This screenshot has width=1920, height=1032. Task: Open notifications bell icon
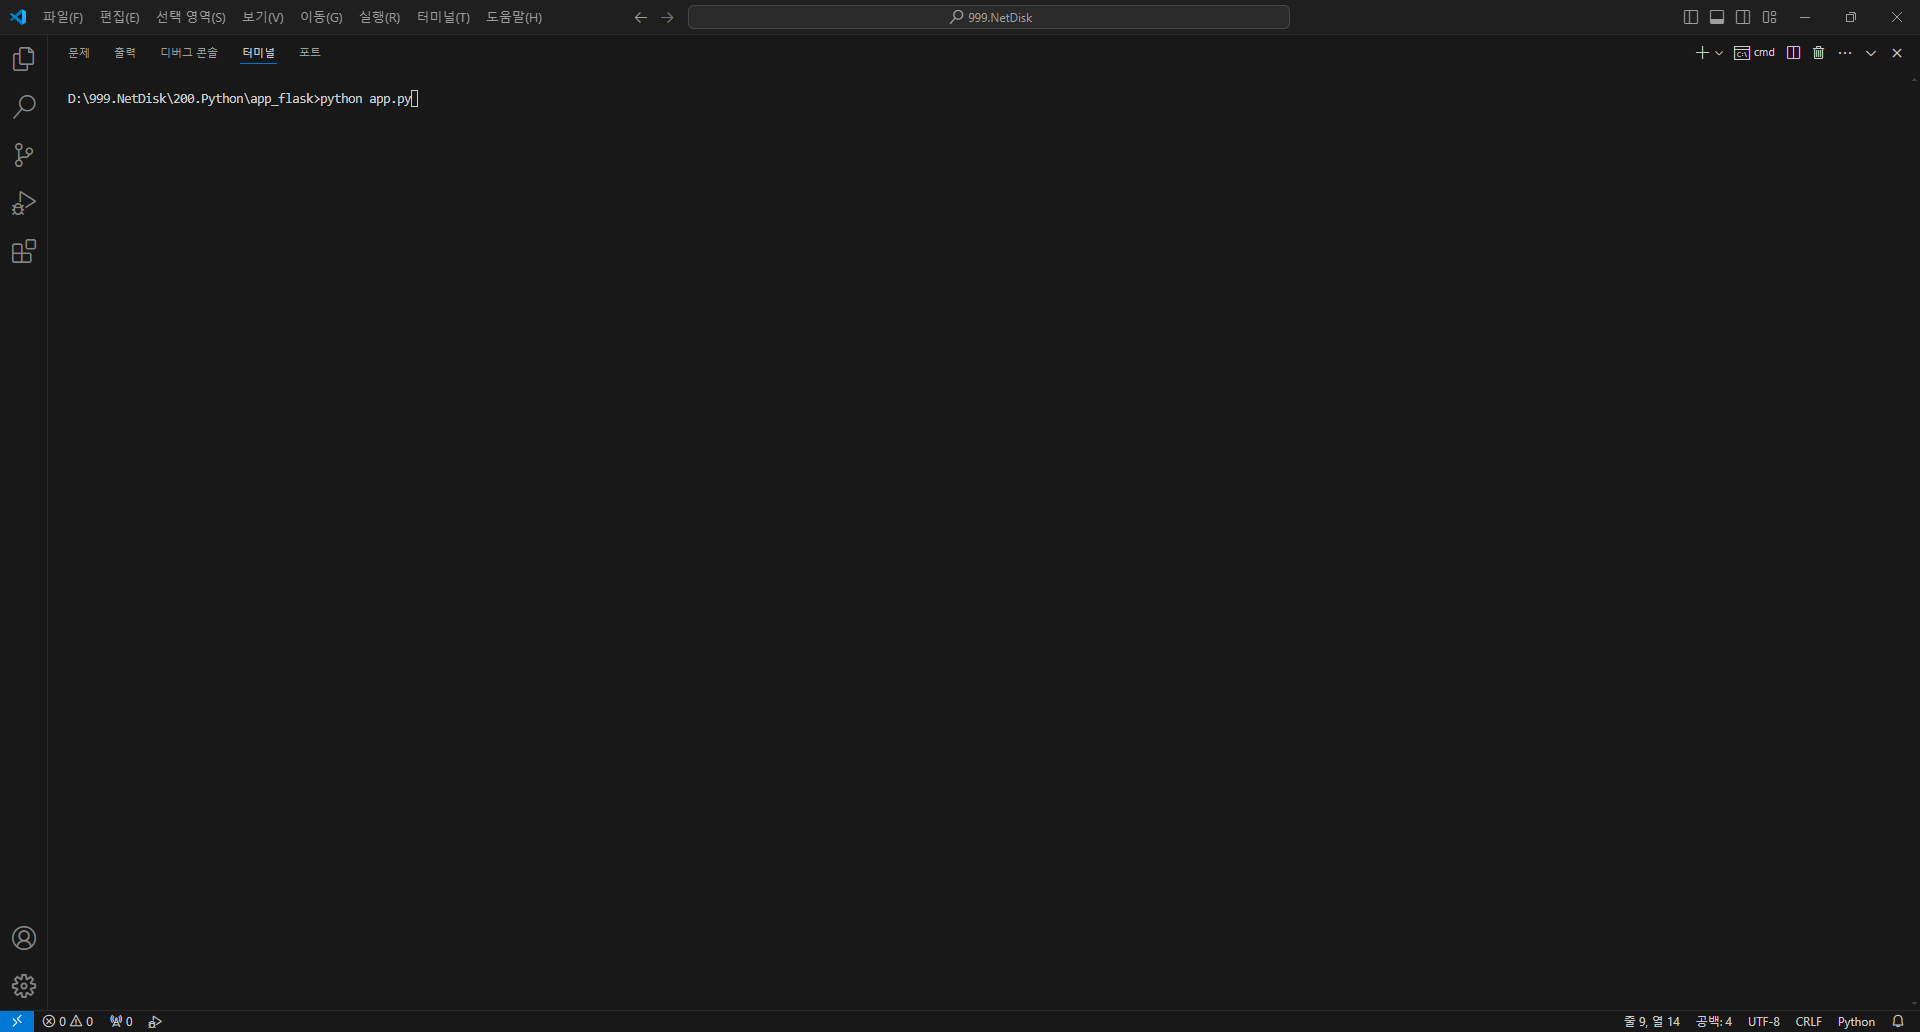1898,1021
